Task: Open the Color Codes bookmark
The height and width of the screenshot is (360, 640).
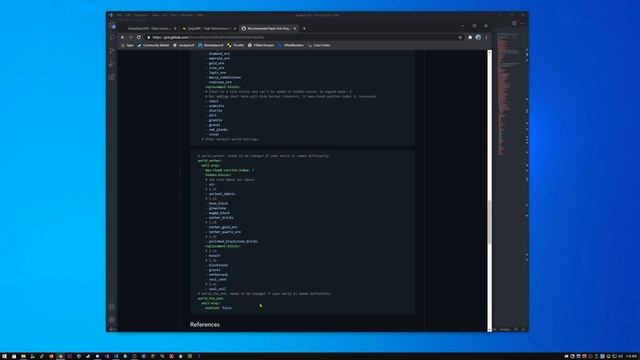Action: pyautogui.click(x=319, y=45)
